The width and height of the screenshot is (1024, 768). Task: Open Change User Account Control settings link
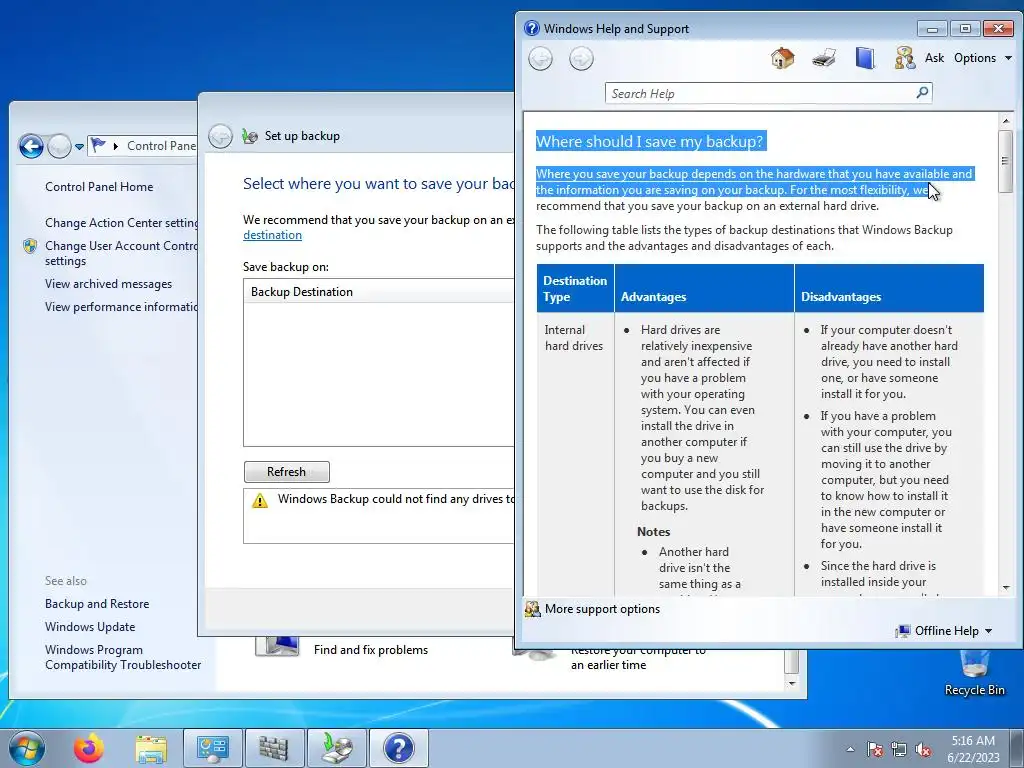(x=121, y=253)
